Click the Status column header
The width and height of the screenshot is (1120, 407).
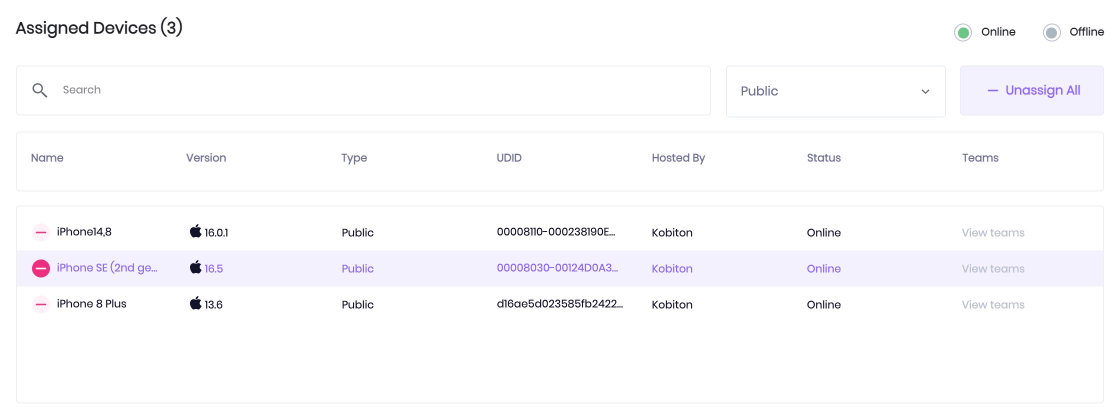(824, 158)
